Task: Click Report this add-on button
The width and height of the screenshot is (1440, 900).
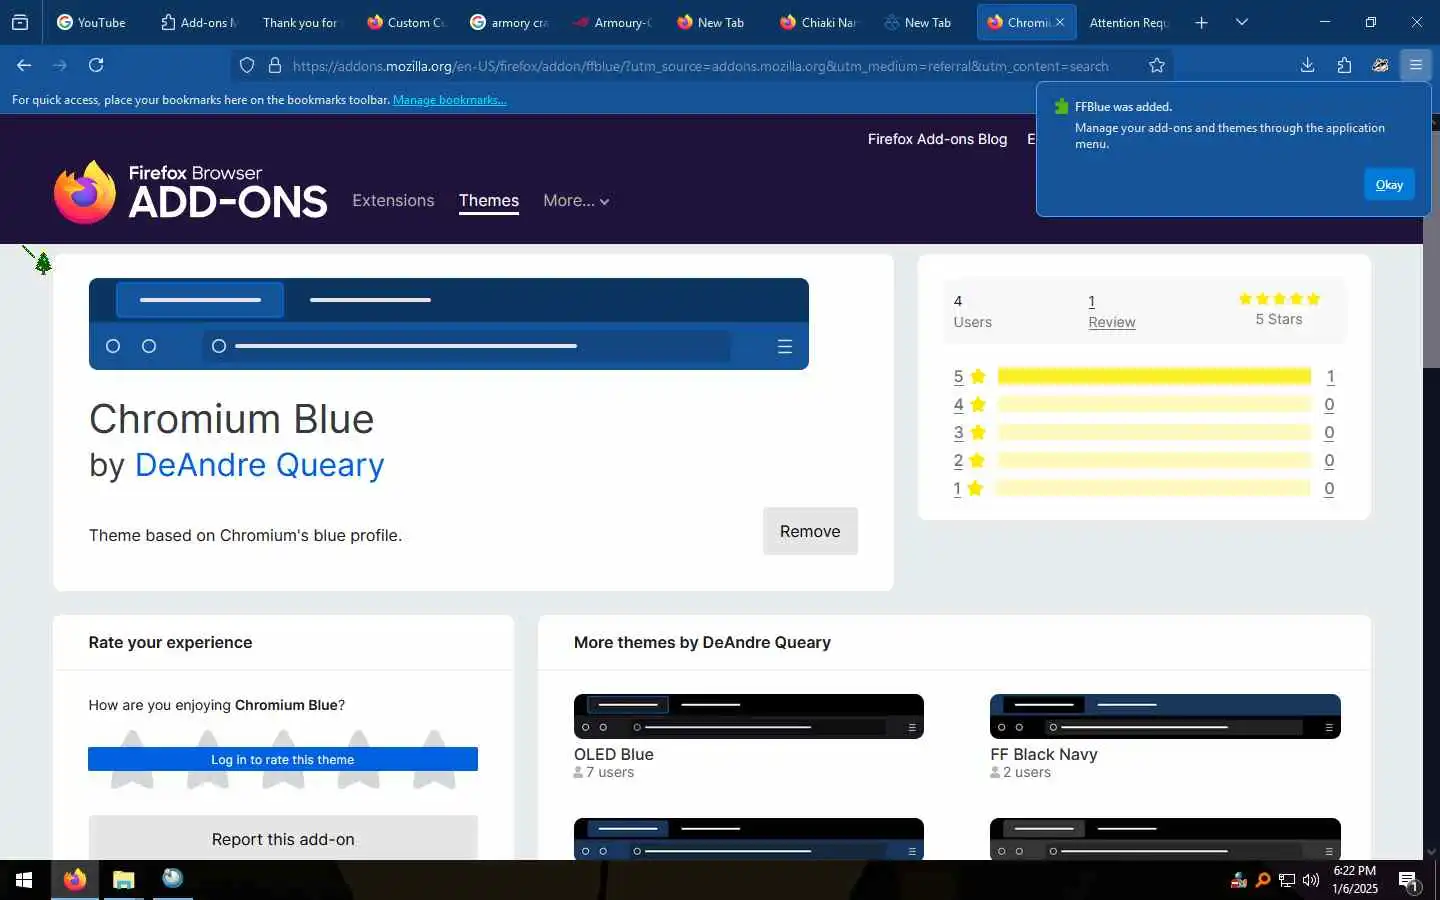Action: click(x=283, y=838)
